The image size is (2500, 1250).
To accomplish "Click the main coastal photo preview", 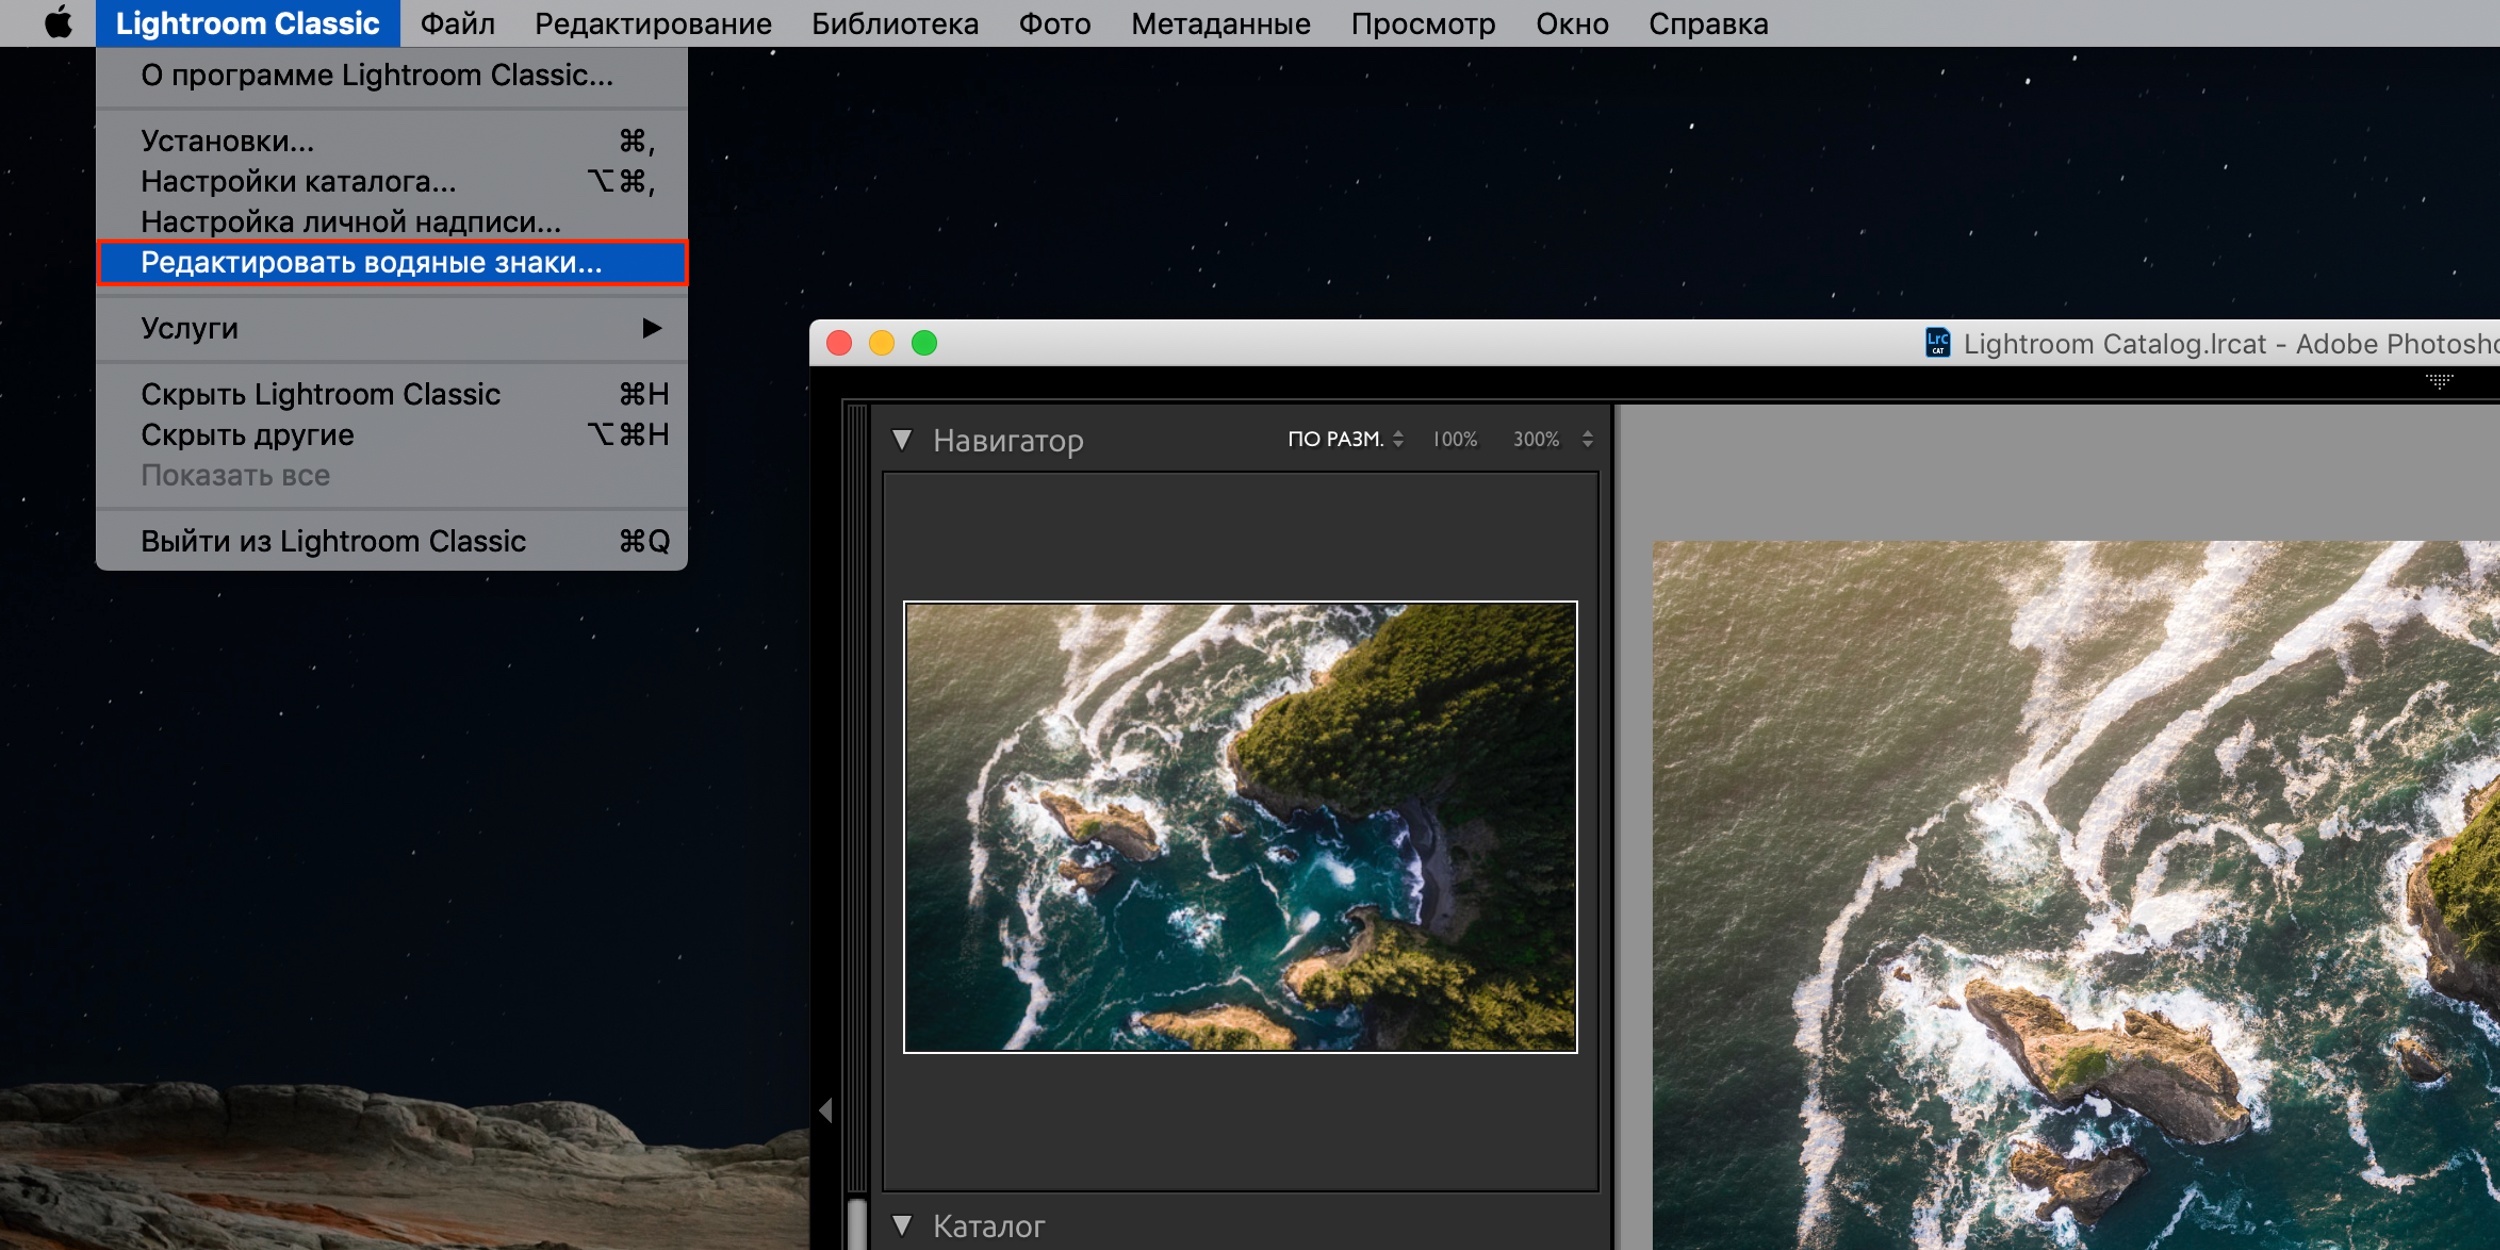I will click(2076, 895).
